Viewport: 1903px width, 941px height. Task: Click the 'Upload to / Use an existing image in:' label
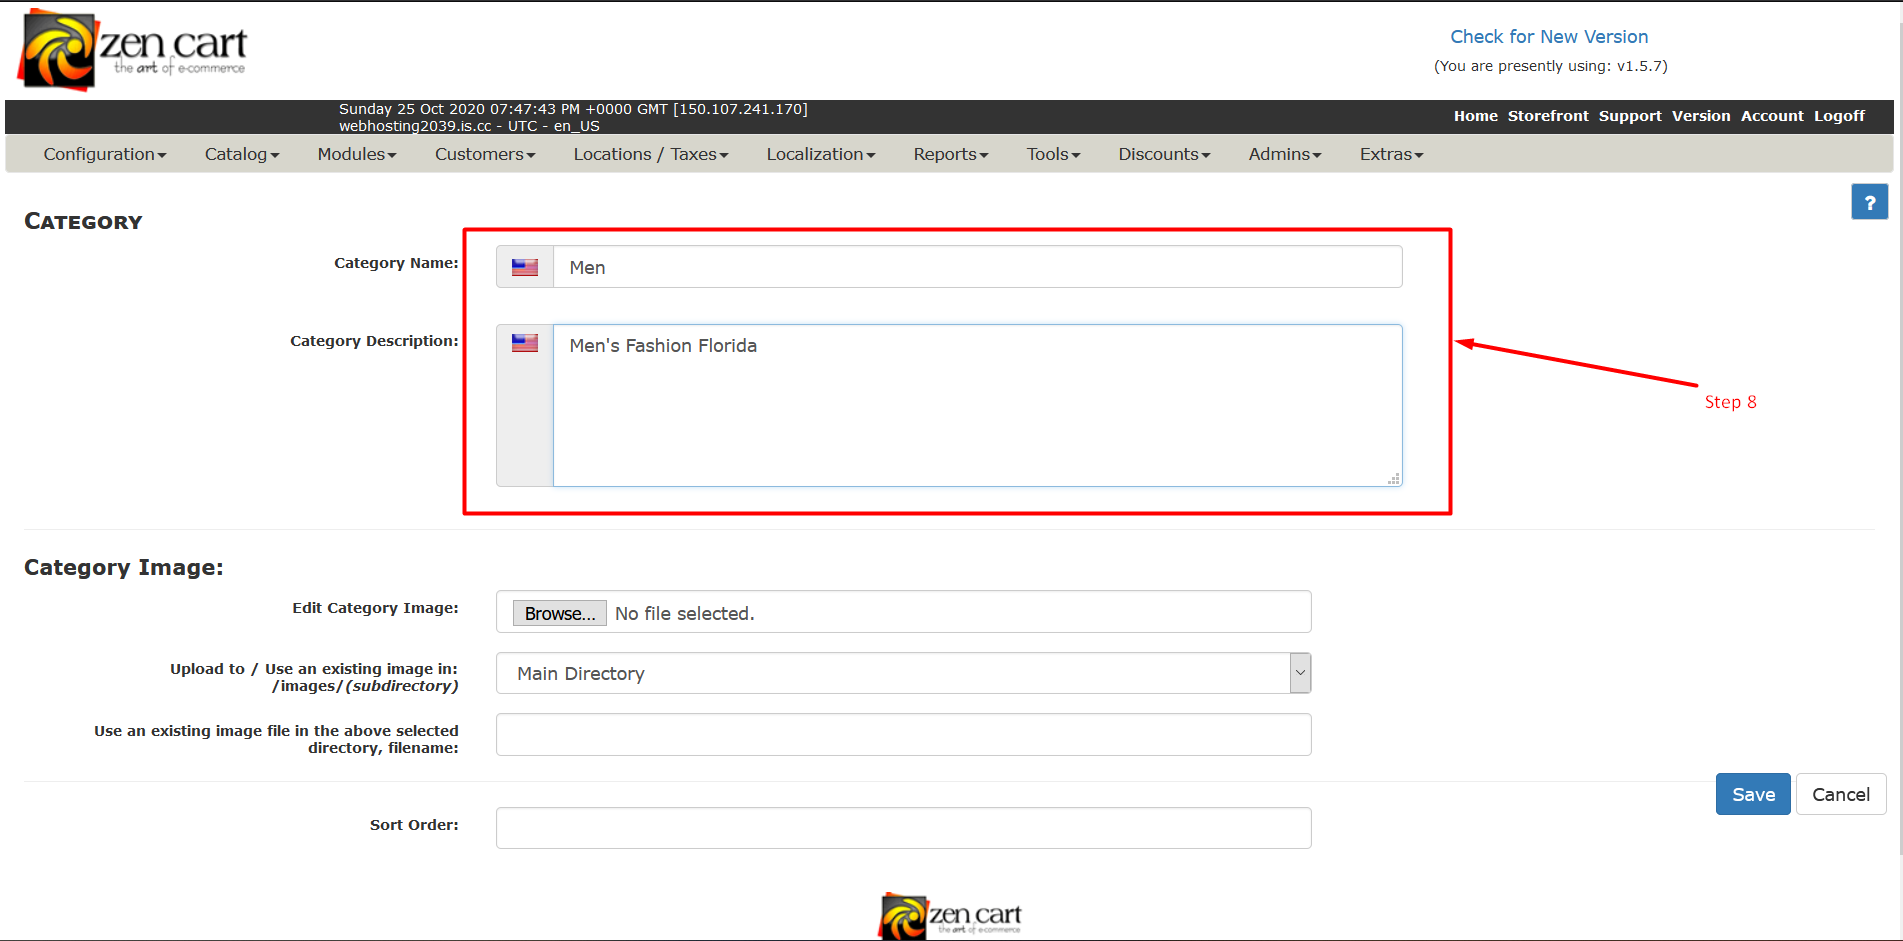coord(314,677)
